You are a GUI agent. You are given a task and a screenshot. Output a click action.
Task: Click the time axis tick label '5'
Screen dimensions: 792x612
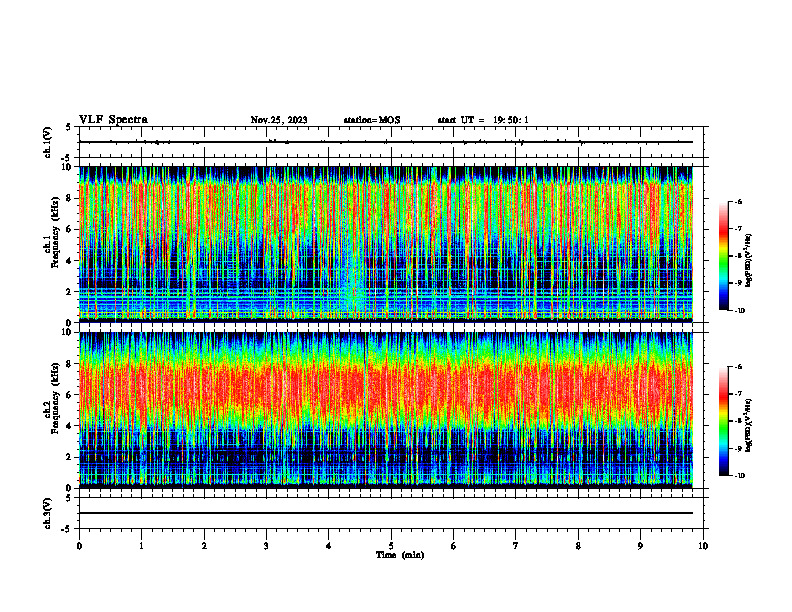pos(391,546)
